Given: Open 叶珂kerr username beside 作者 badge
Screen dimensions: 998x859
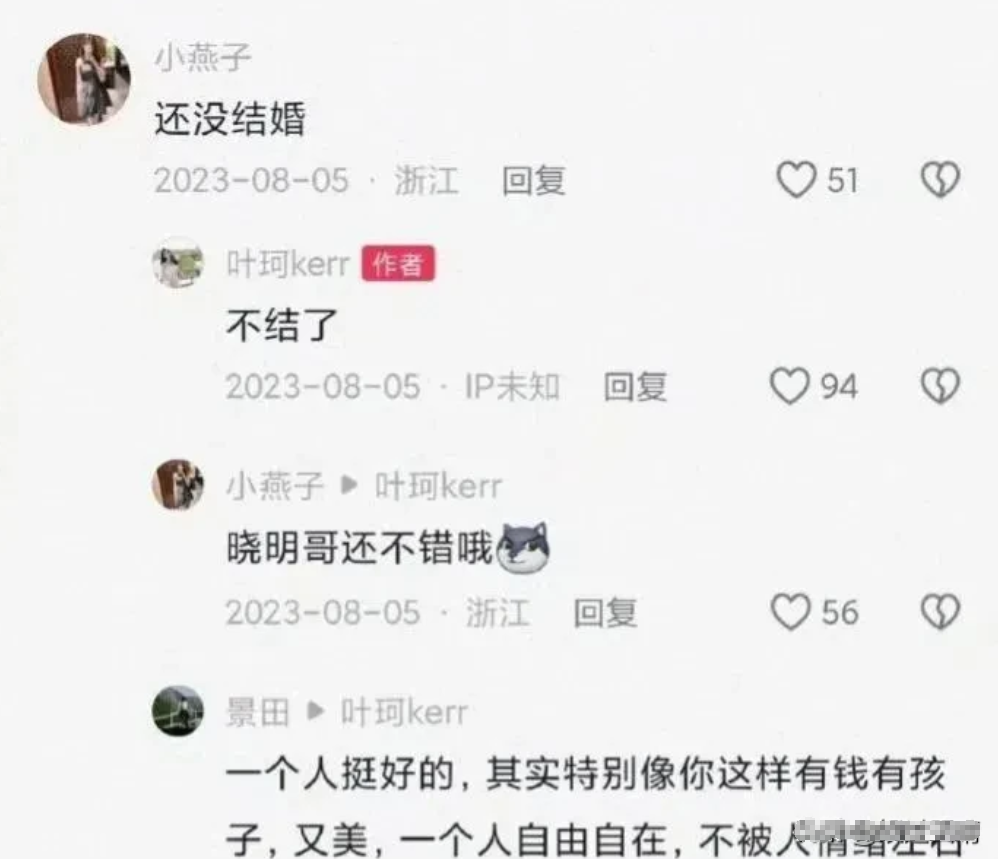Looking at the screenshot, I should [x=288, y=263].
